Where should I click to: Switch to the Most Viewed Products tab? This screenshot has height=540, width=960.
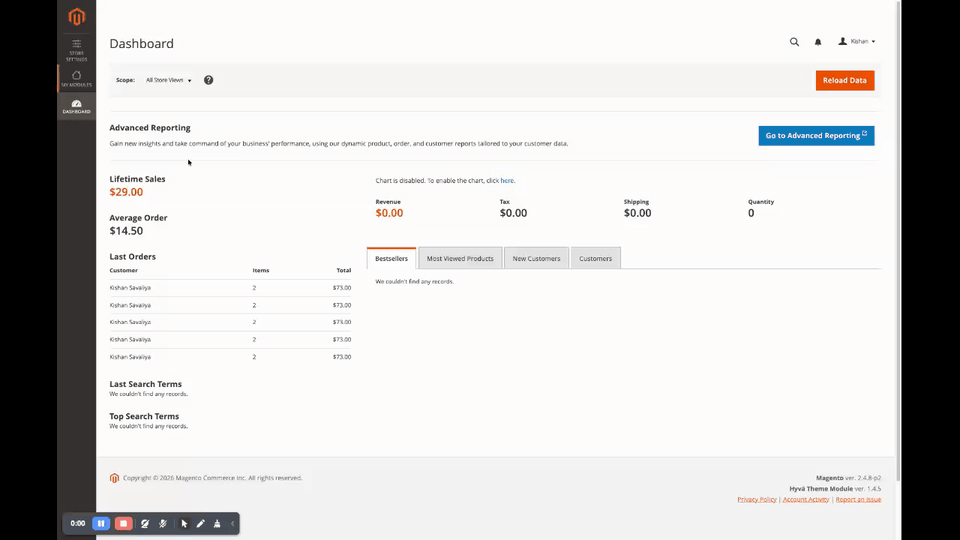pos(460,258)
